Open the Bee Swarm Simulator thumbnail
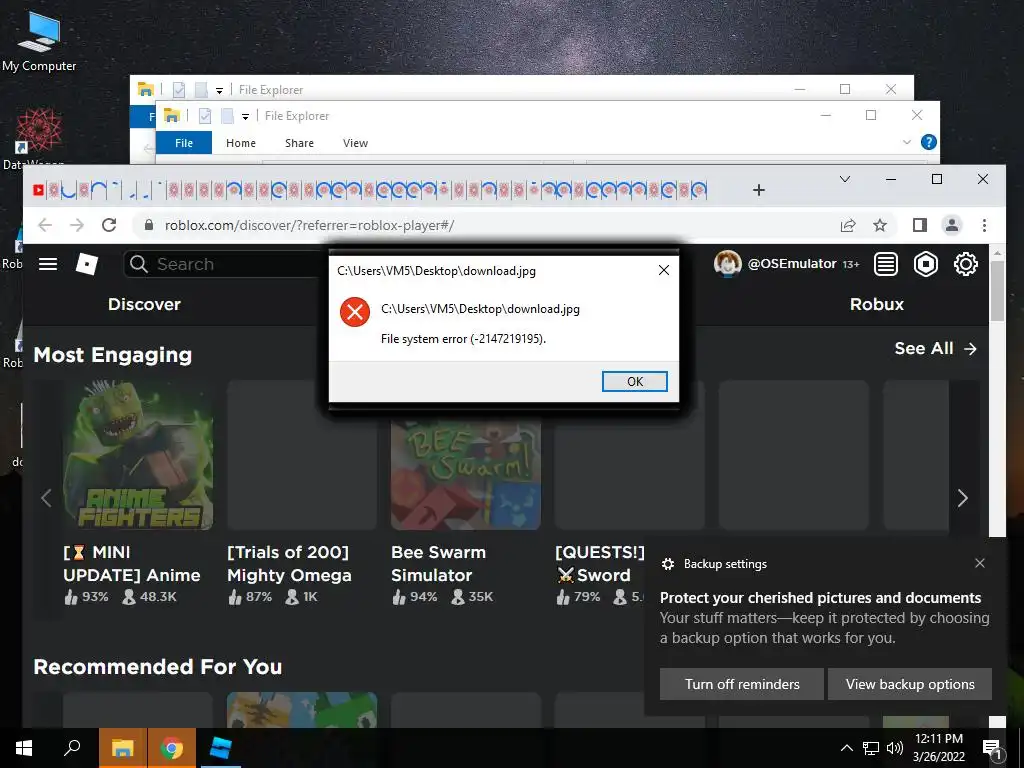 [x=466, y=475]
